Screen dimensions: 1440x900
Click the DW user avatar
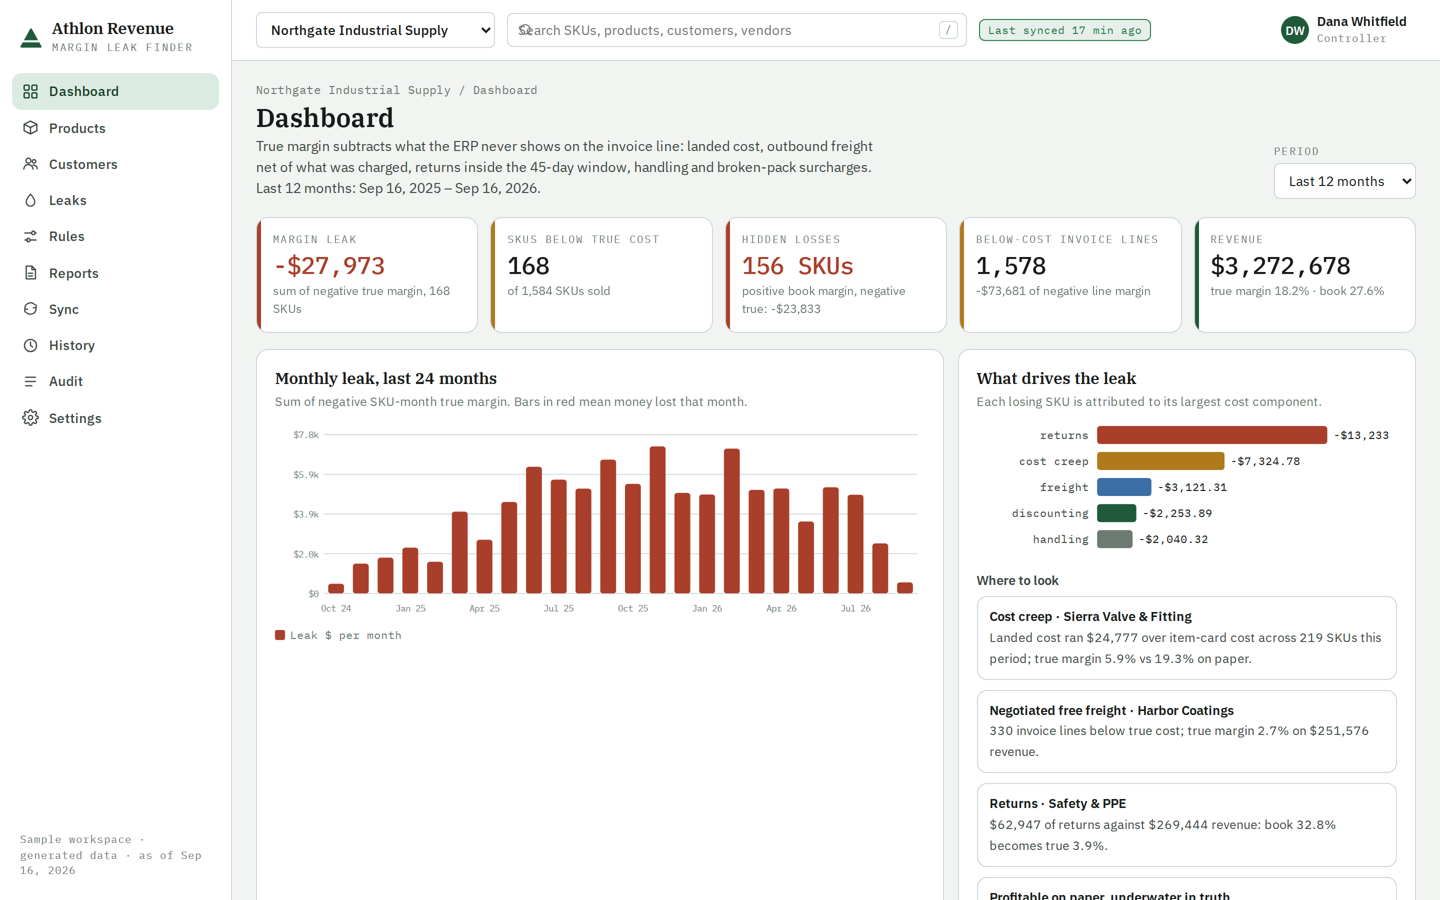click(x=1295, y=30)
